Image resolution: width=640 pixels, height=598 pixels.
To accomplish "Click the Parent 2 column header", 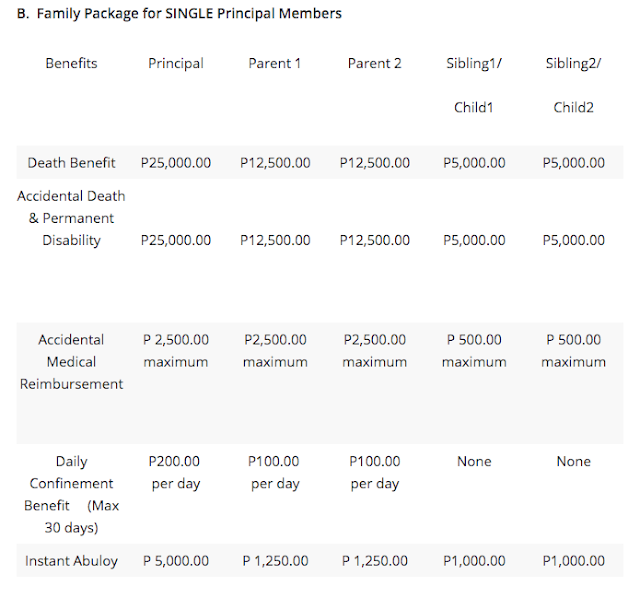I will (374, 63).
